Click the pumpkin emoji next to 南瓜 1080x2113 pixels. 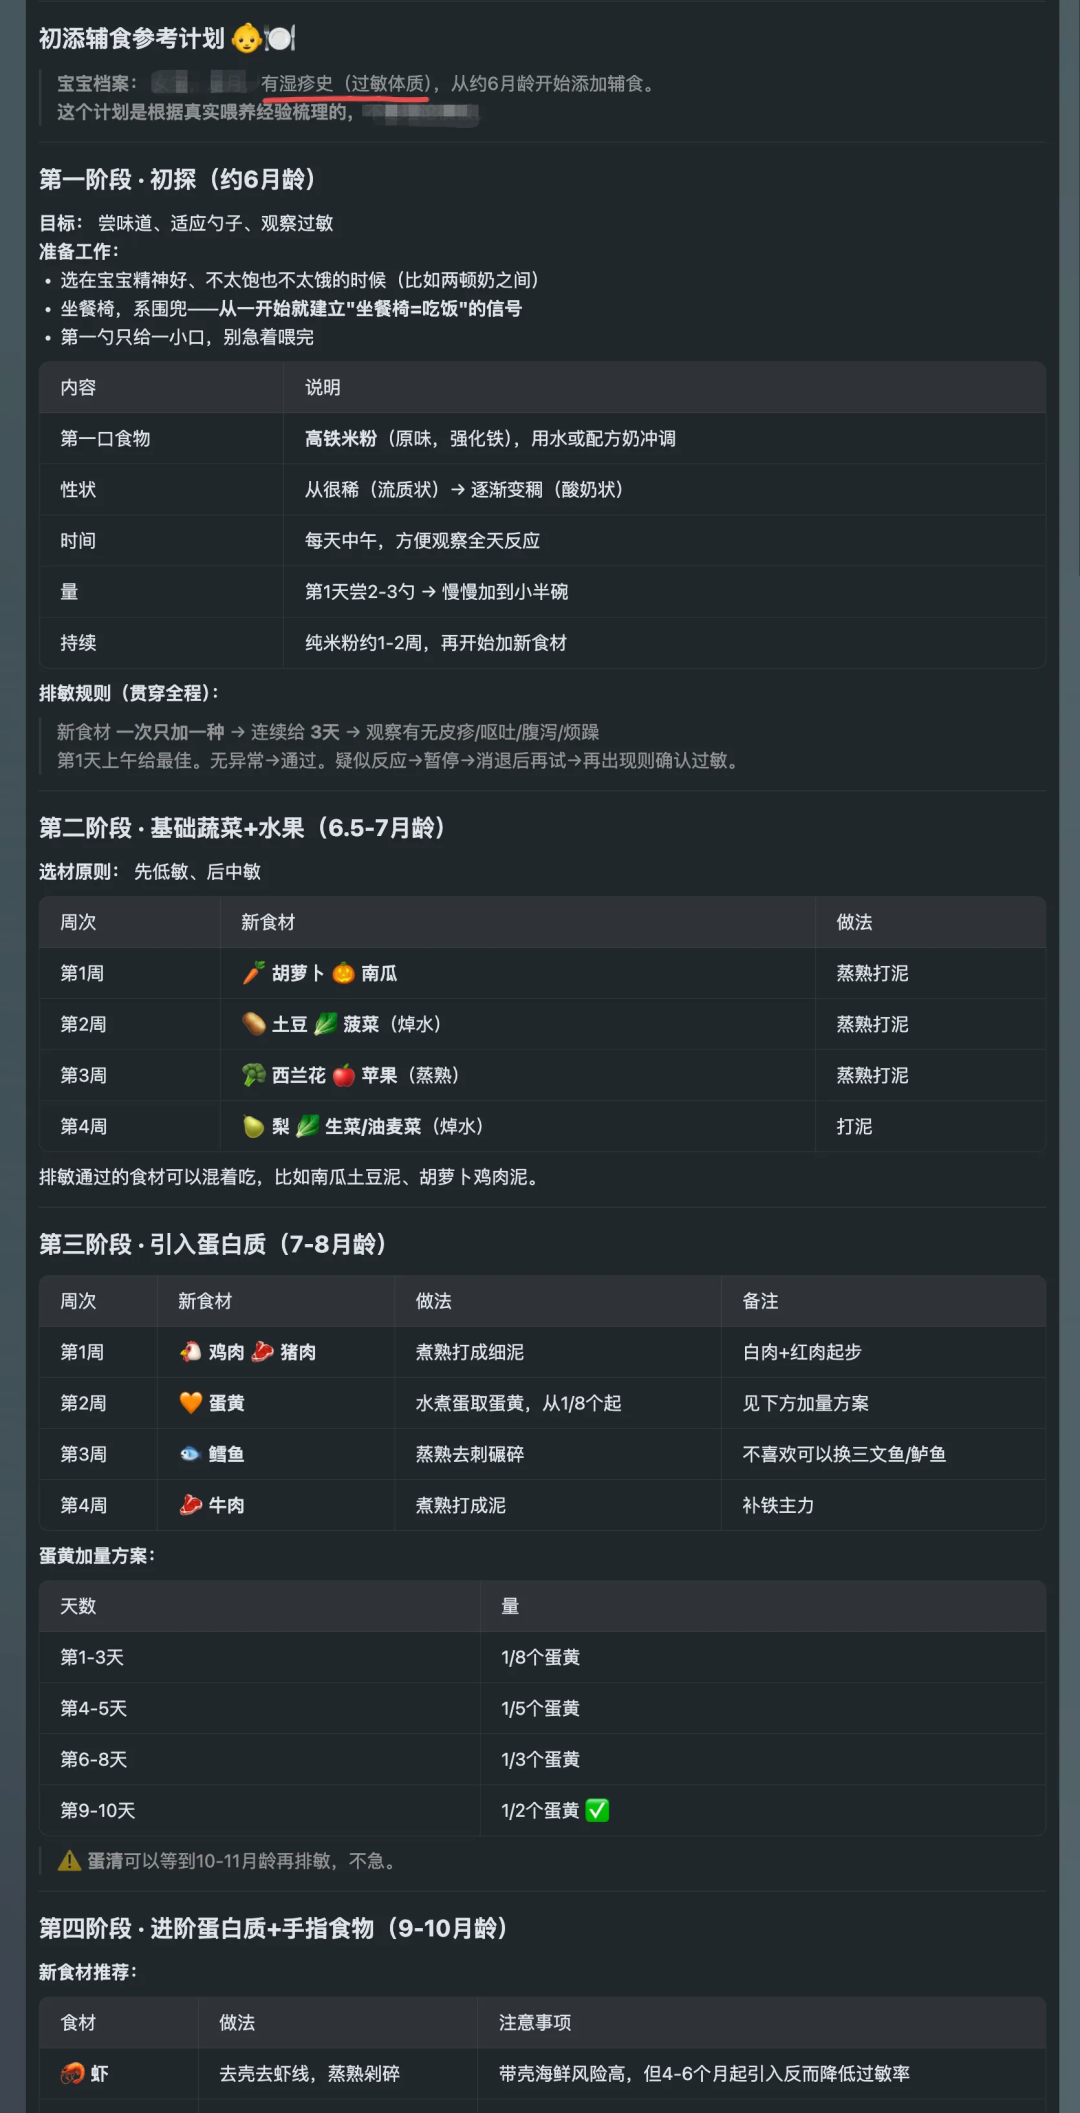pos(343,973)
